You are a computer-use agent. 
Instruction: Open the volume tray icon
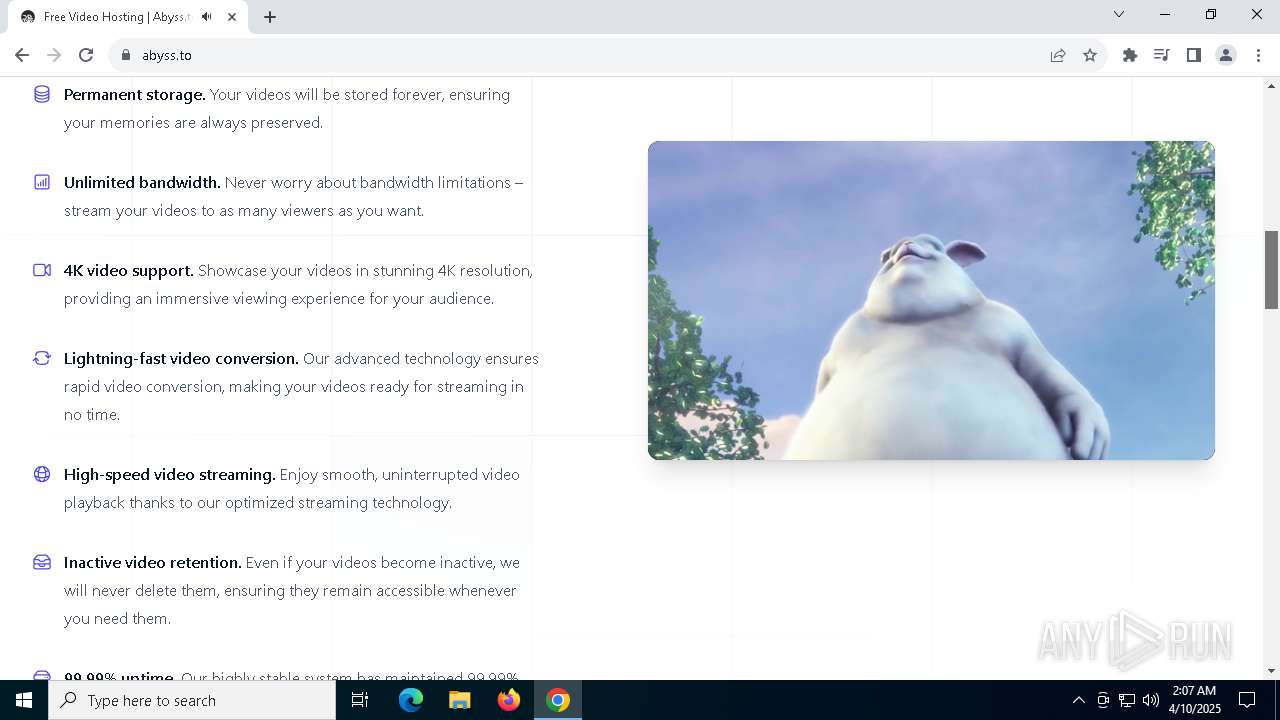1151,700
